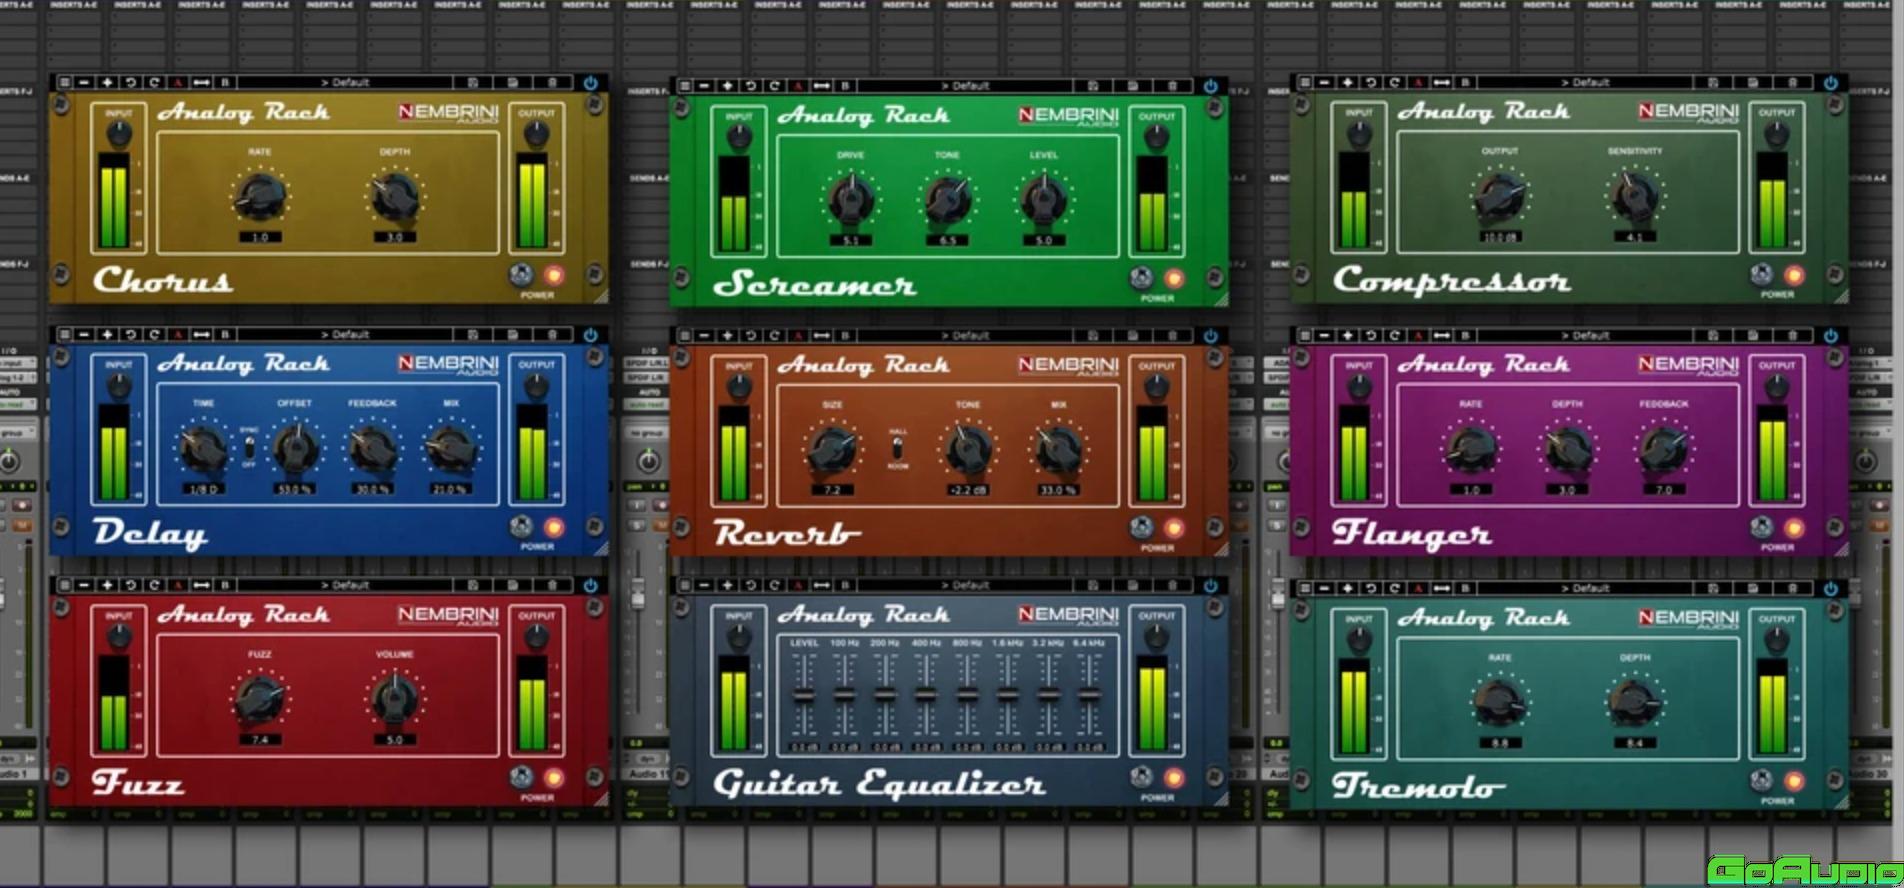
Task: Click the Depth knob on Tremolo
Action: (x=1634, y=701)
